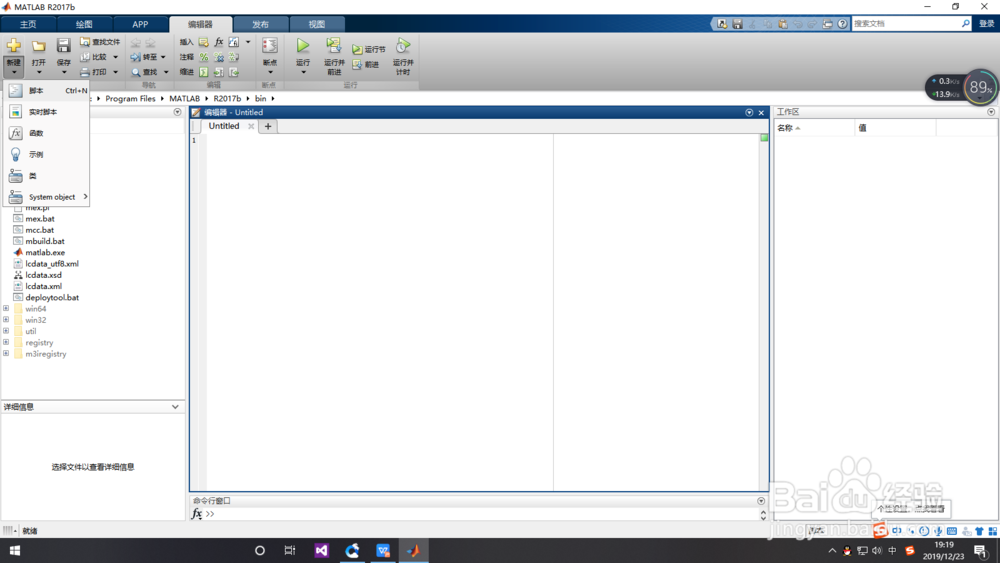
Task: Run script with green 运行 arrow
Action: pos(303,46)
